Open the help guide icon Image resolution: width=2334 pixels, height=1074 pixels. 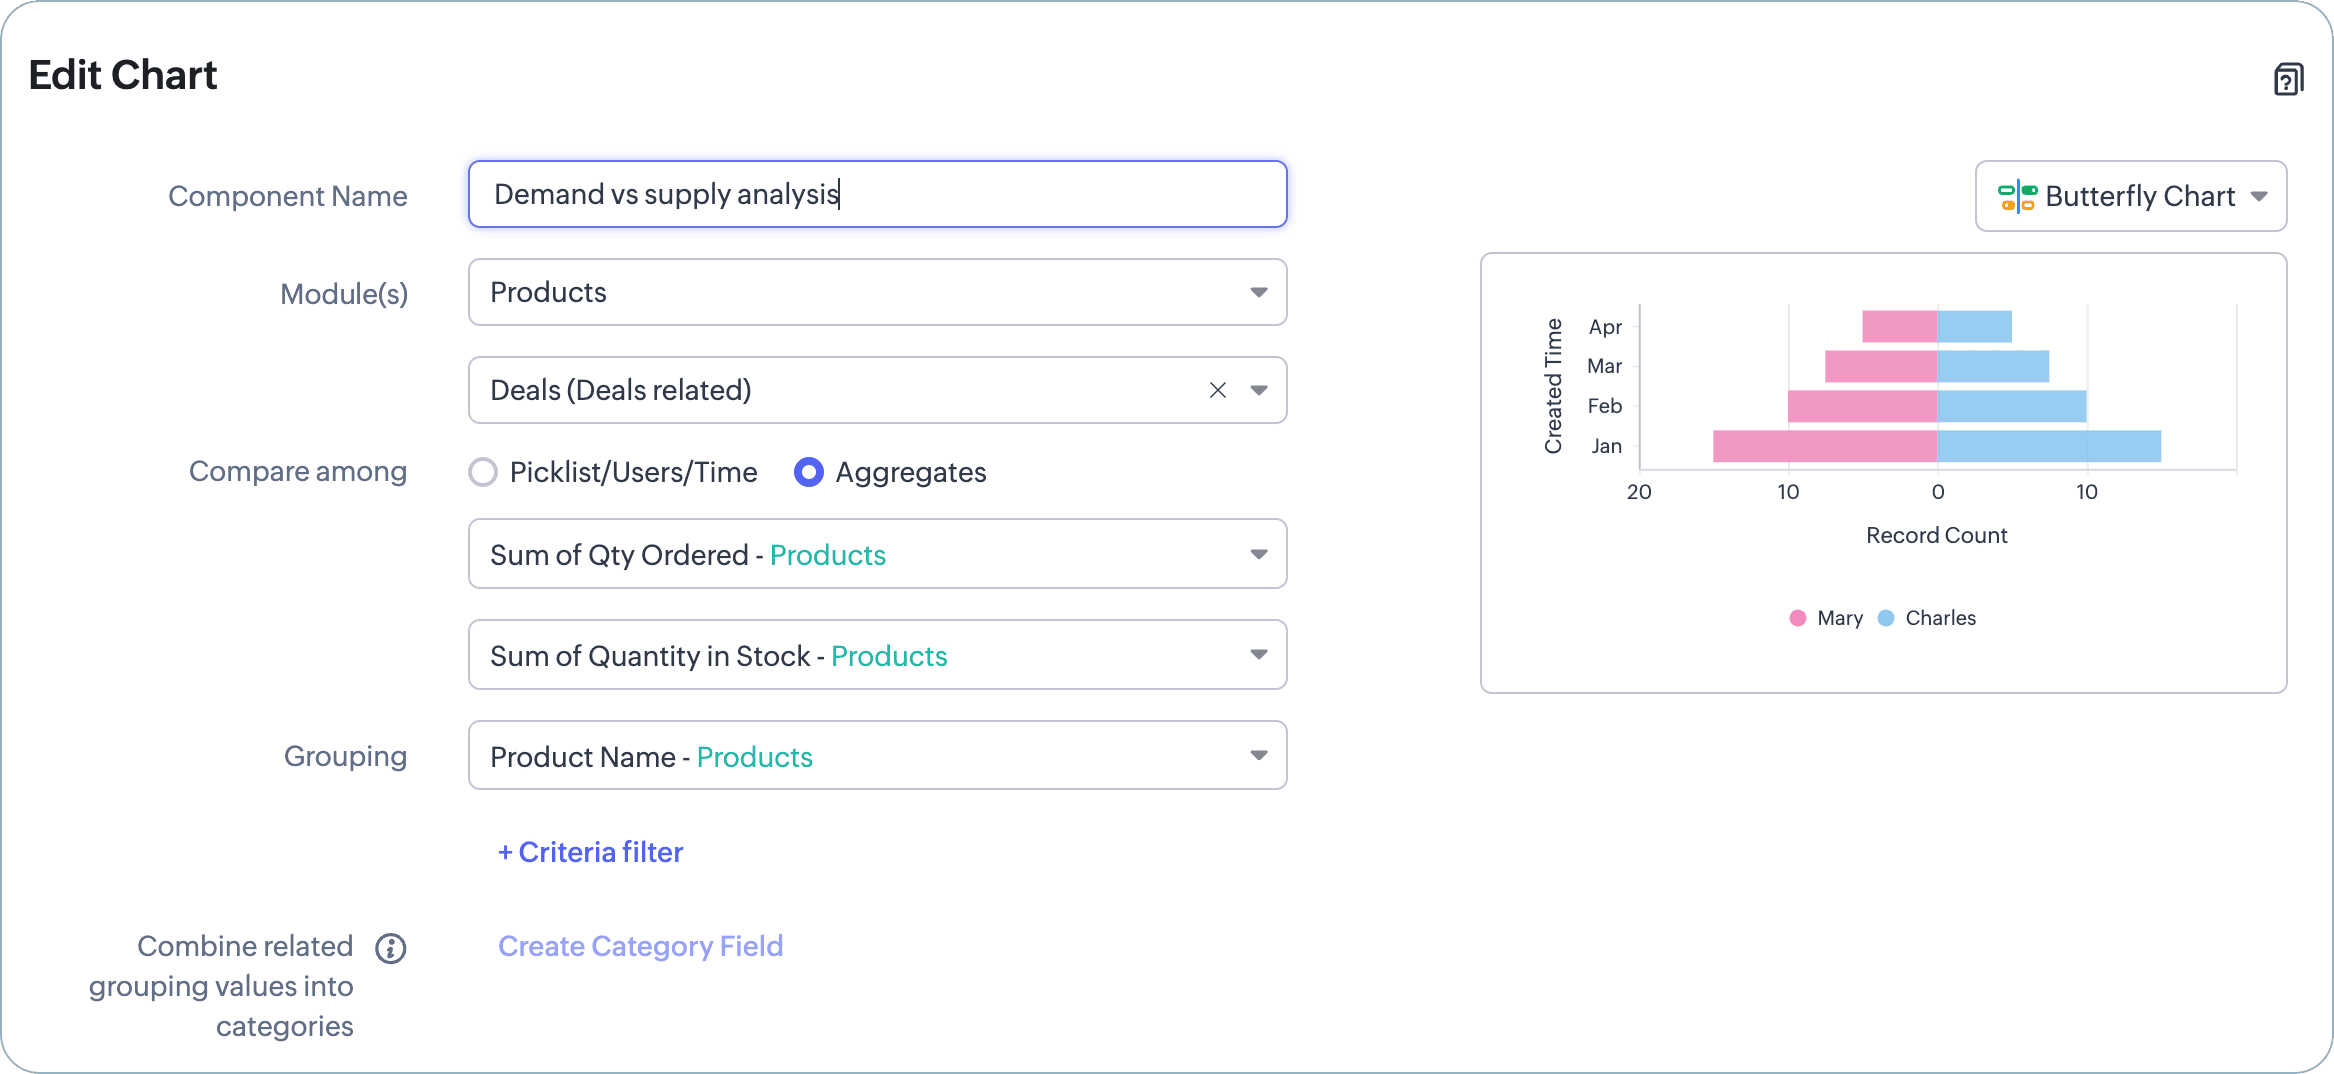point(2288,79)
